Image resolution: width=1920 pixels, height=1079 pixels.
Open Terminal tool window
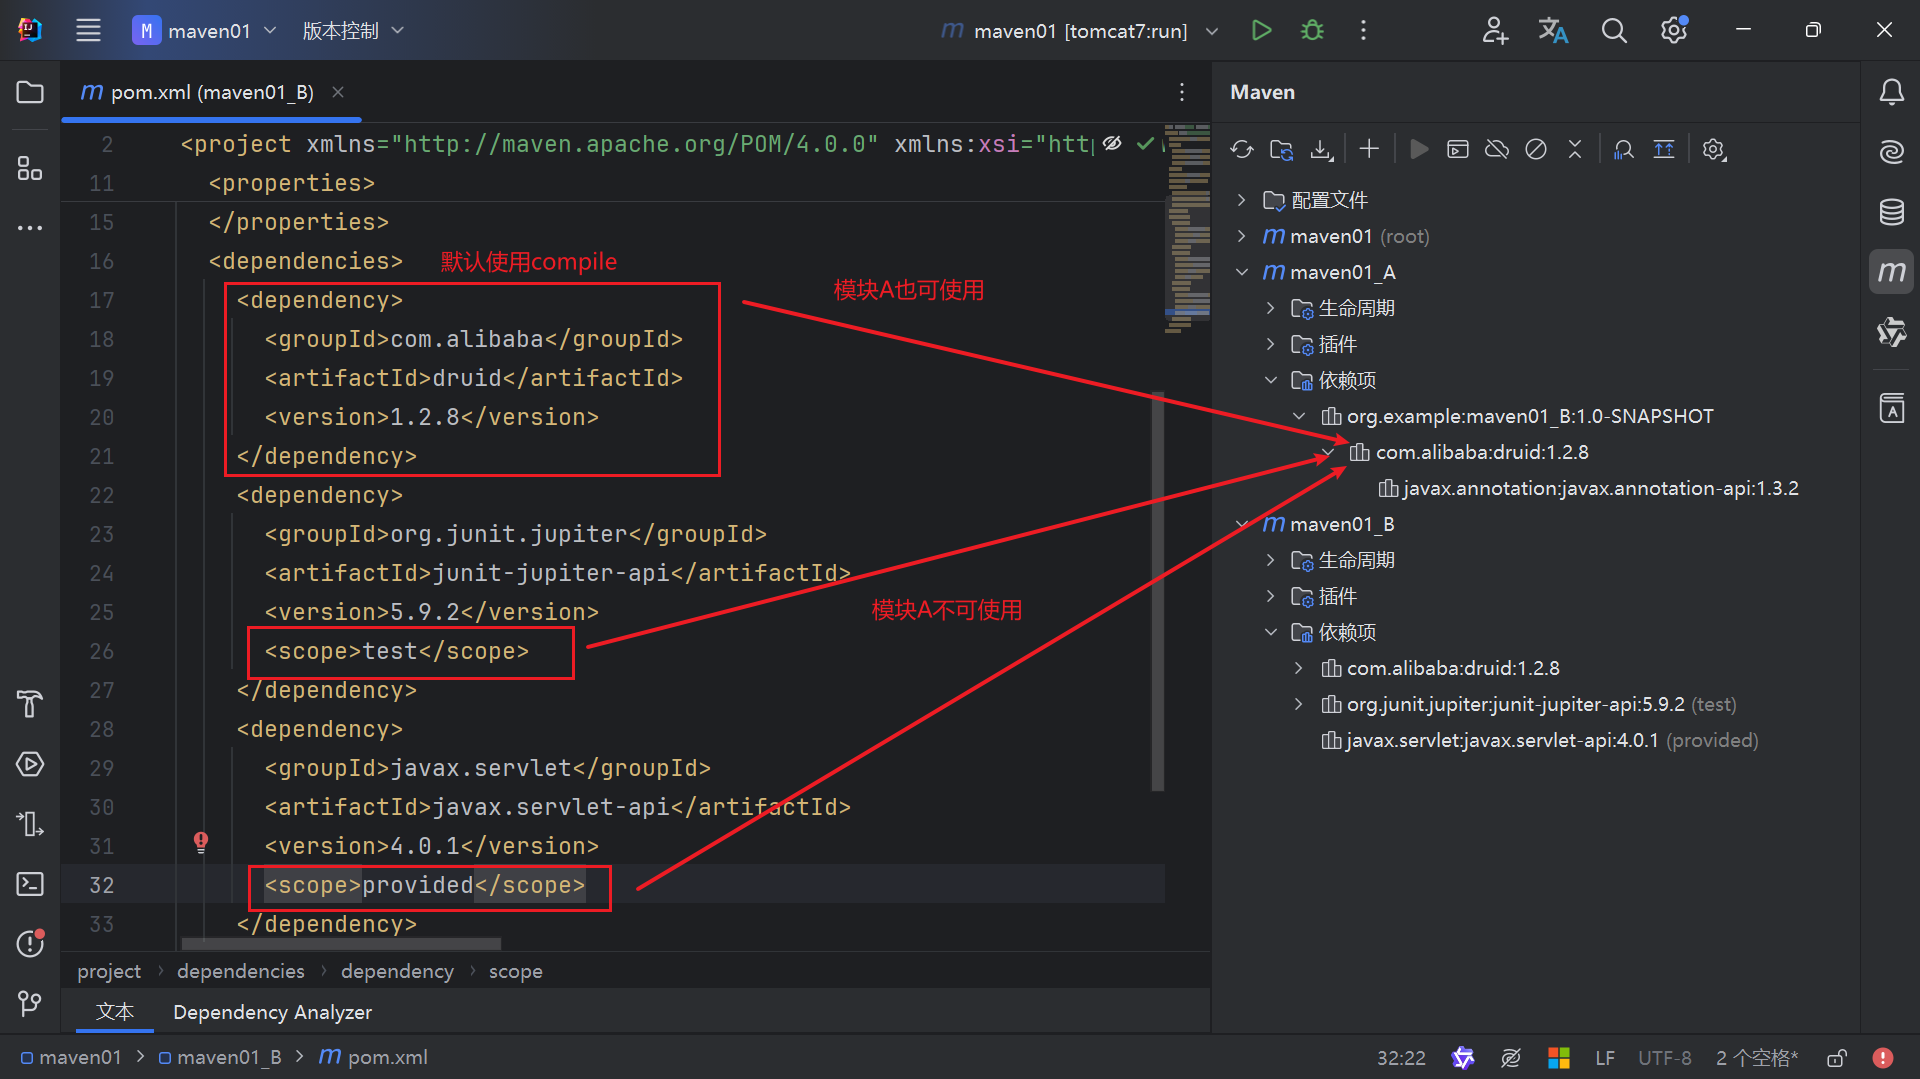coord(30,884)
